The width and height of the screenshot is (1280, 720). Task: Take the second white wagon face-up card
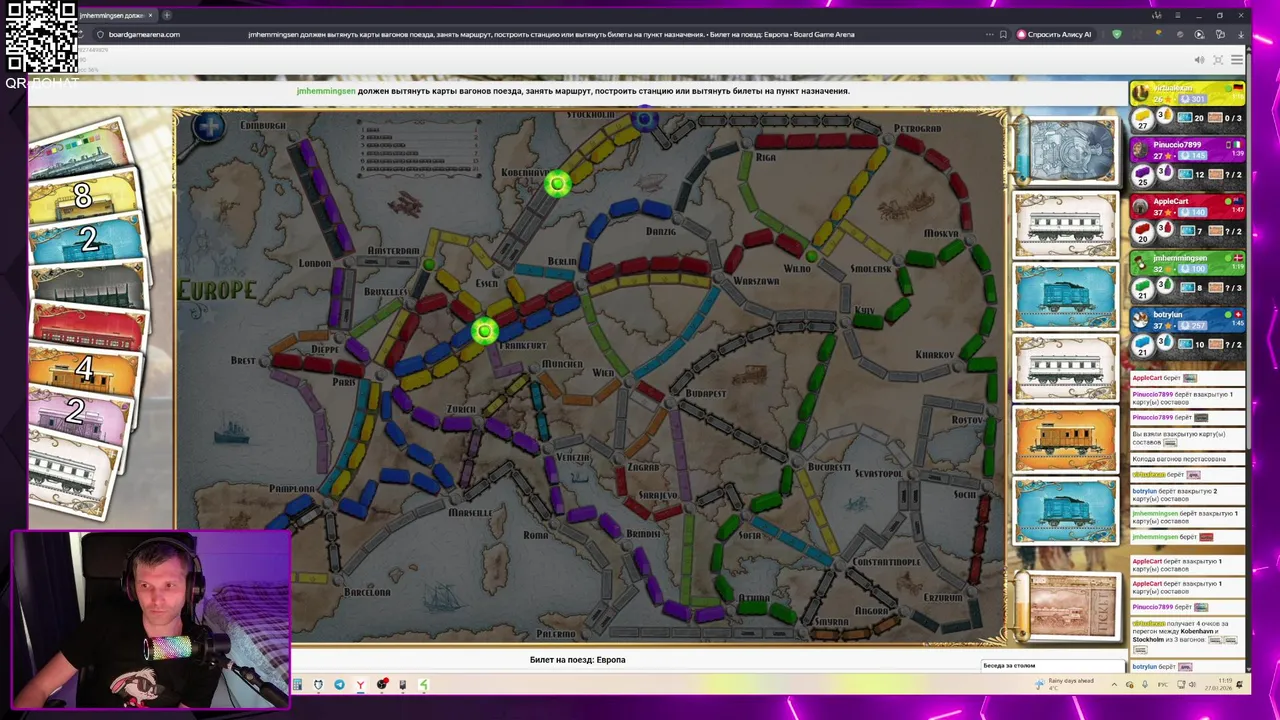tap(1066, 368)
